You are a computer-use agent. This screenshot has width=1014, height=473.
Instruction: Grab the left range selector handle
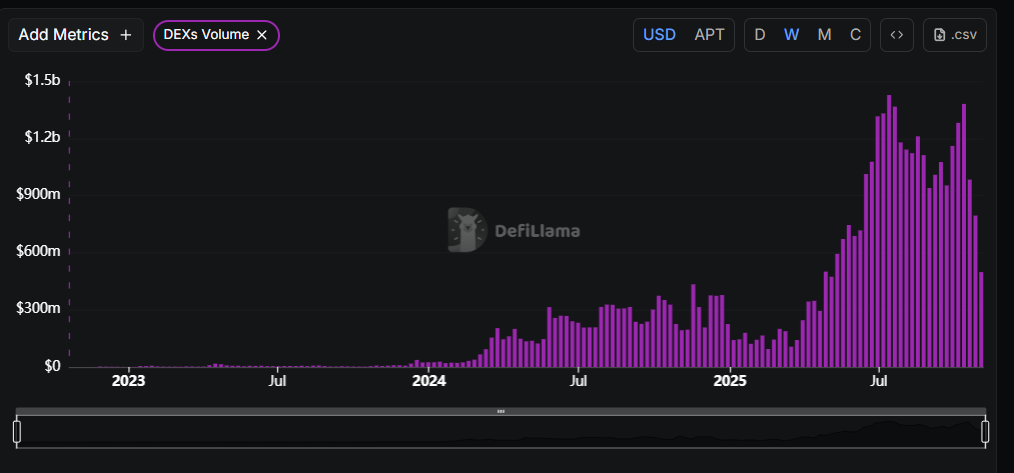(17, 431)
